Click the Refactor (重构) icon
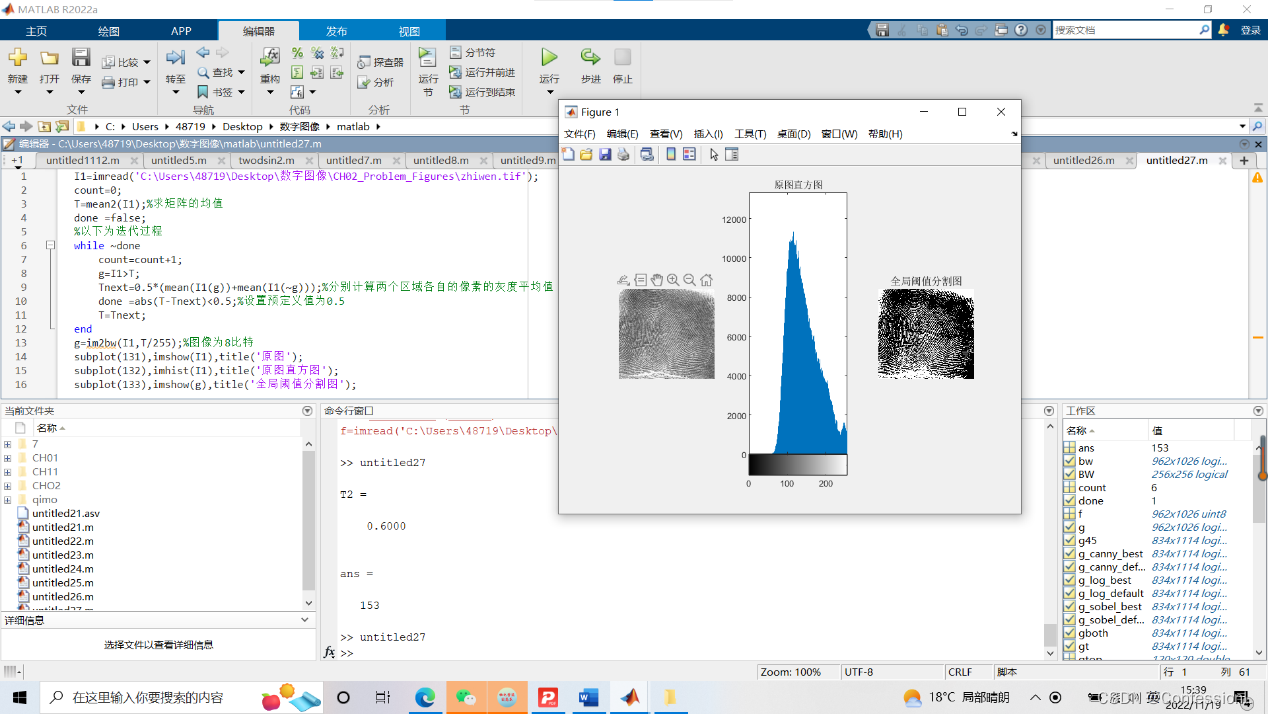The width and height of the screenshot is (1268, 714). (270, 58)
